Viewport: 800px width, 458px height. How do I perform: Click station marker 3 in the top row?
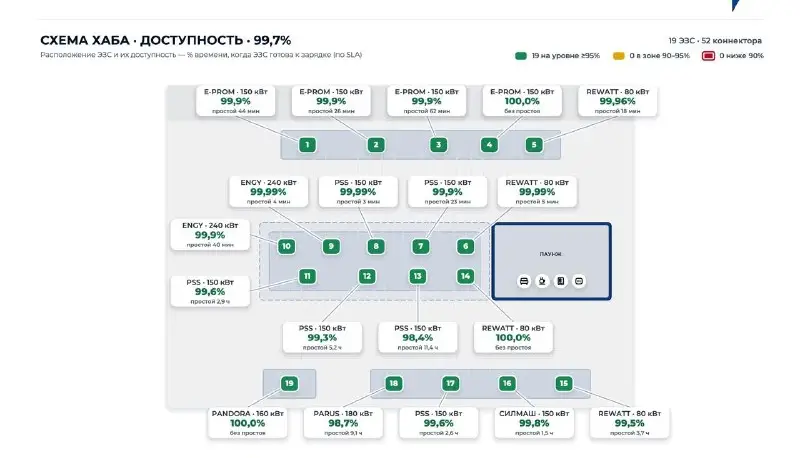pyautogui.click(x=438, y=145)
